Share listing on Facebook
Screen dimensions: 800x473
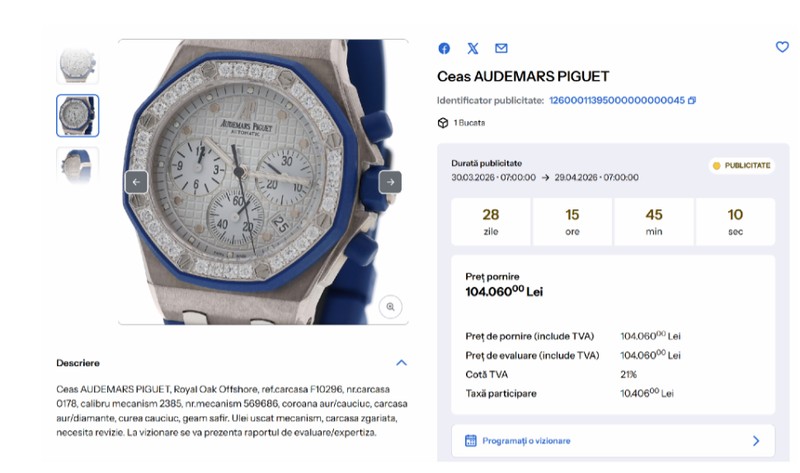click(444, 48)
